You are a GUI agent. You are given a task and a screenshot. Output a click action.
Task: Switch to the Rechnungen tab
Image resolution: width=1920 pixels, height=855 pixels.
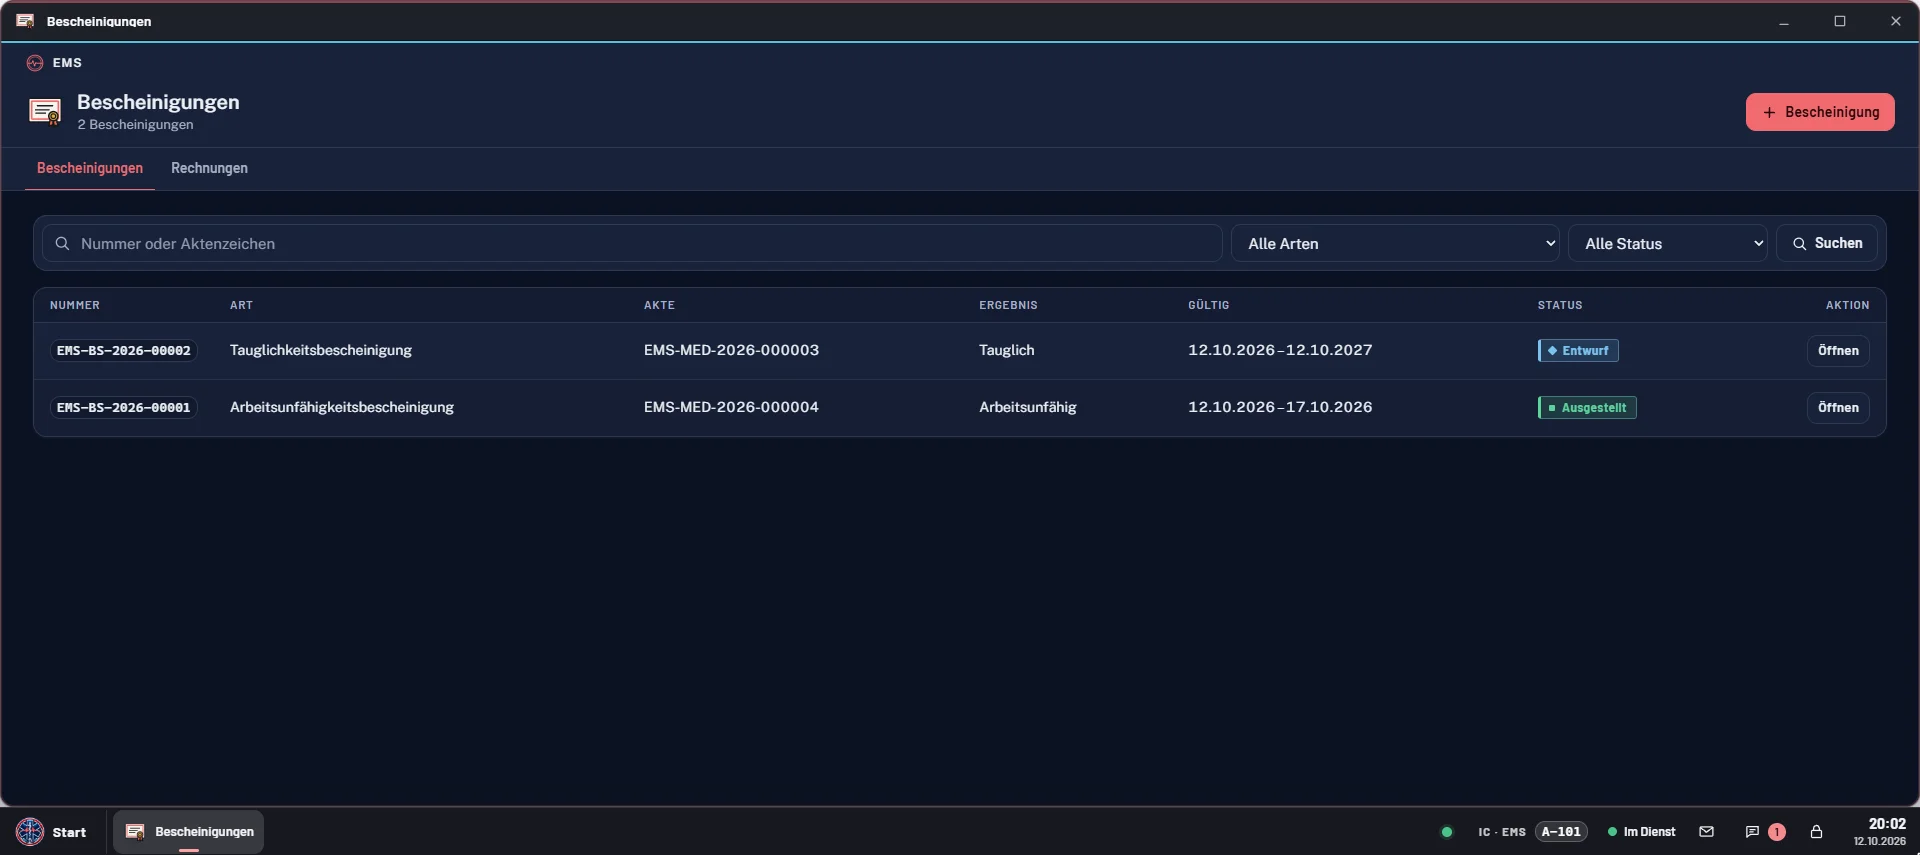pyautogui.click(x=209, y=168)
